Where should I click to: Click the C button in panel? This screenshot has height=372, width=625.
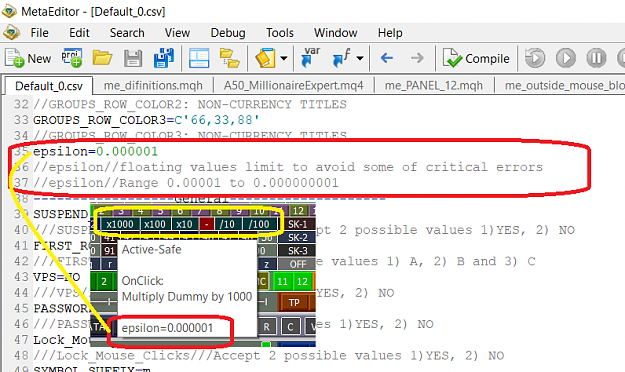coord(290,327)
